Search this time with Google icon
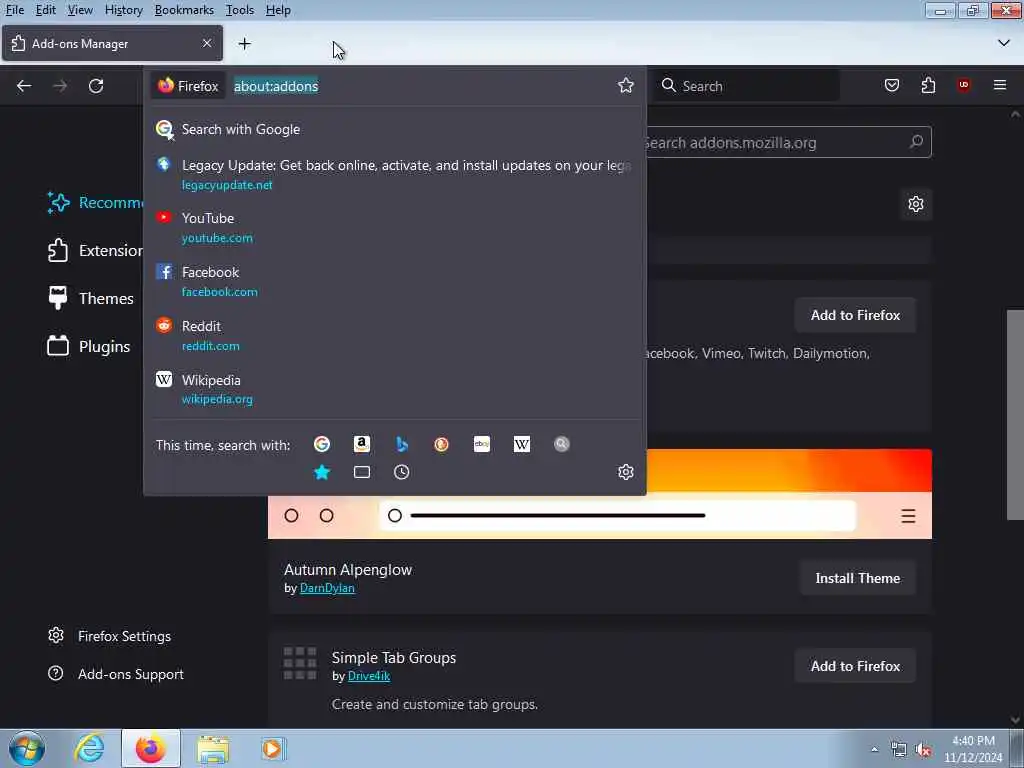 pos(321,444)
